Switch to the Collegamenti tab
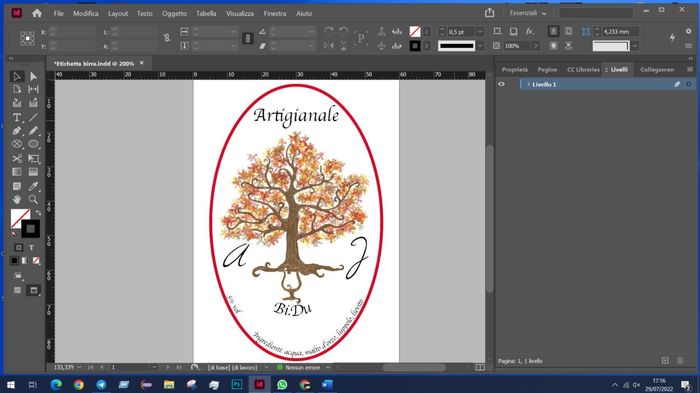The image size is (700, 393). point(657,70)
